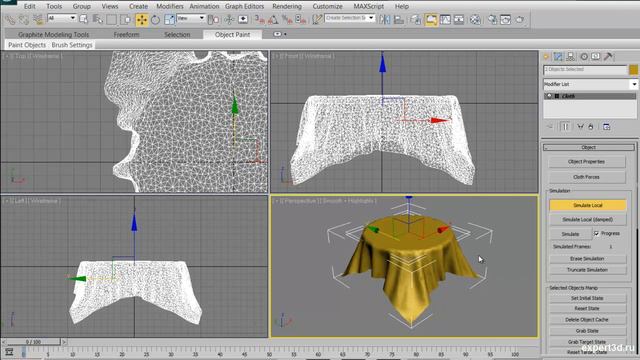
Task: Toggle the Cloth modifier lightbulb
Action: pyautogui.click(x=549, y=96)
